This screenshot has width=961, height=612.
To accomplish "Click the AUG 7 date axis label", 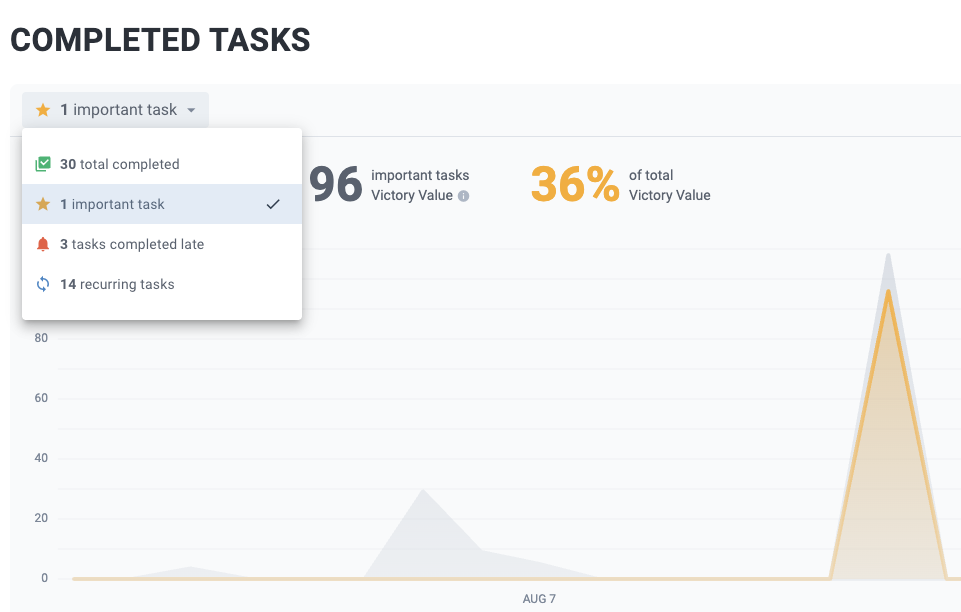I will pos(539,599).
